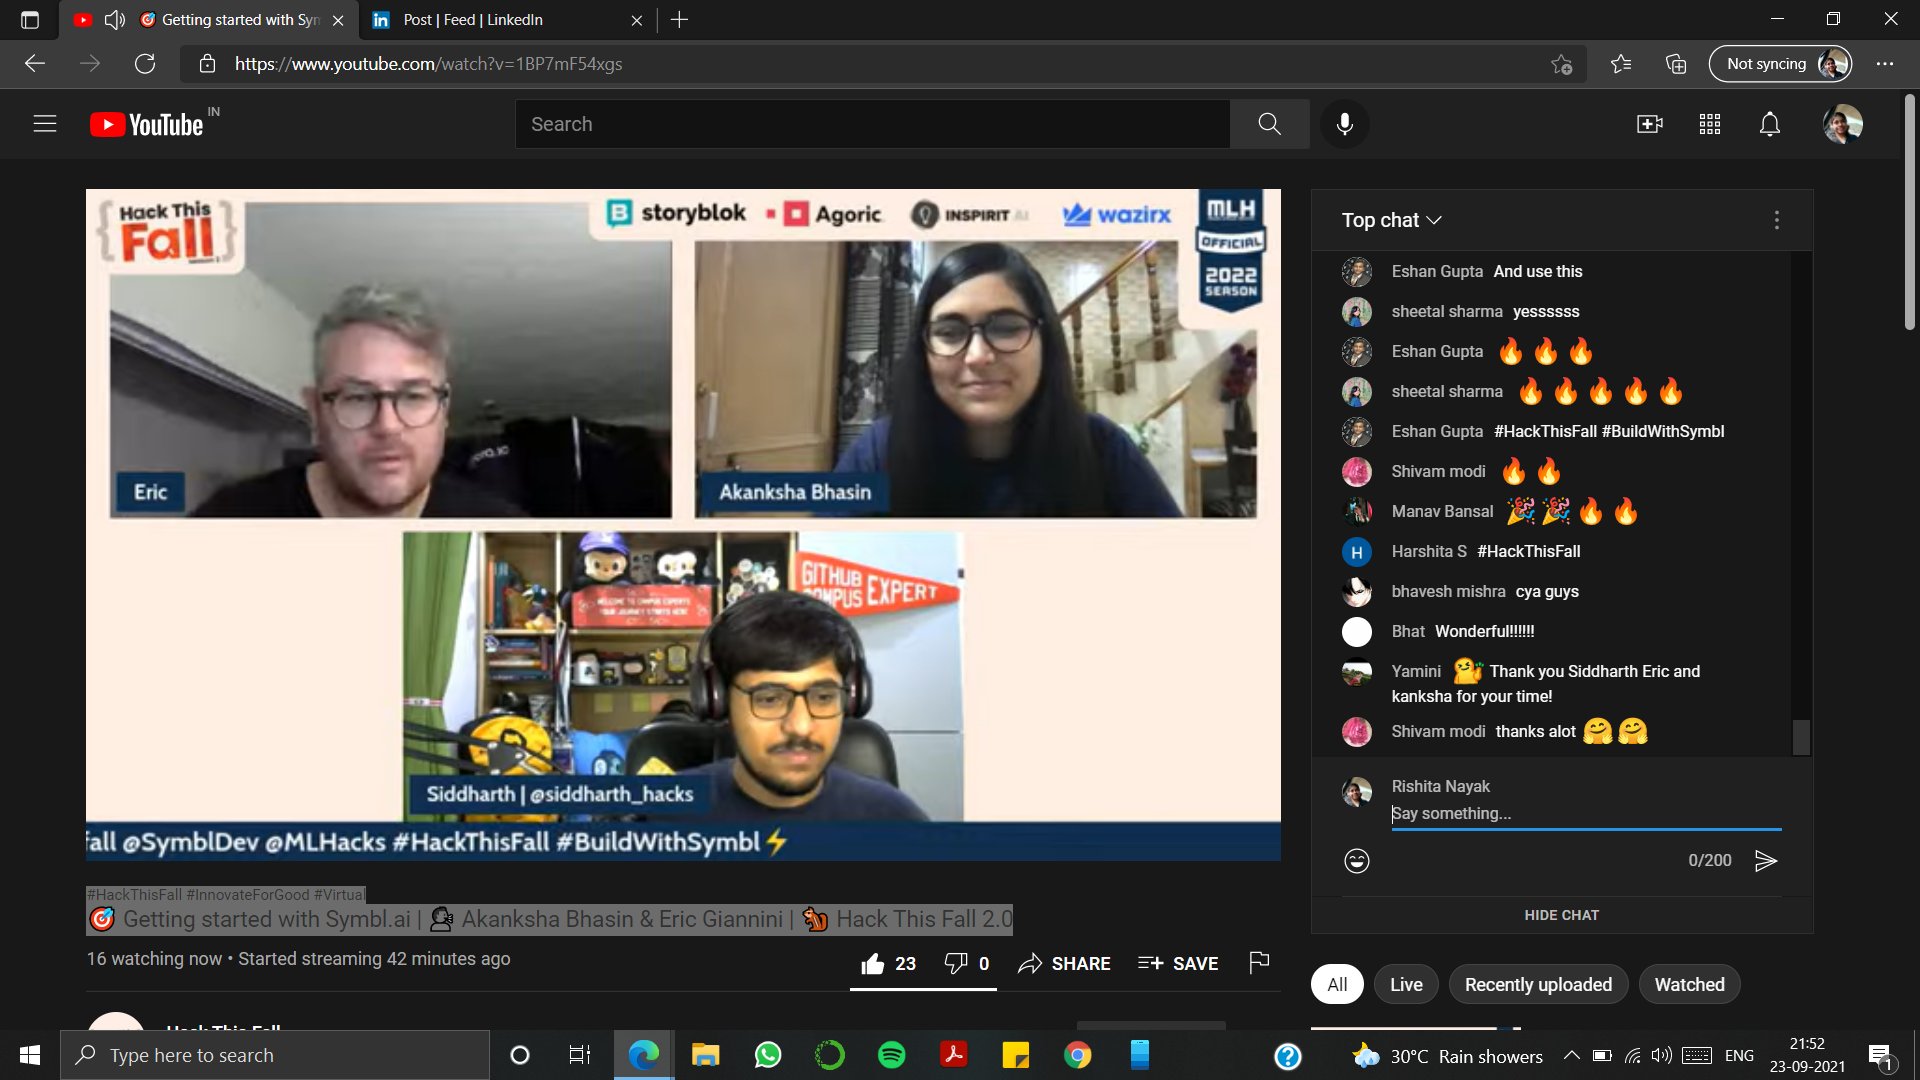Open the YouTube apps grid icon
The width and height of the screenshot is (1920, 1080).
point(1709,123)
